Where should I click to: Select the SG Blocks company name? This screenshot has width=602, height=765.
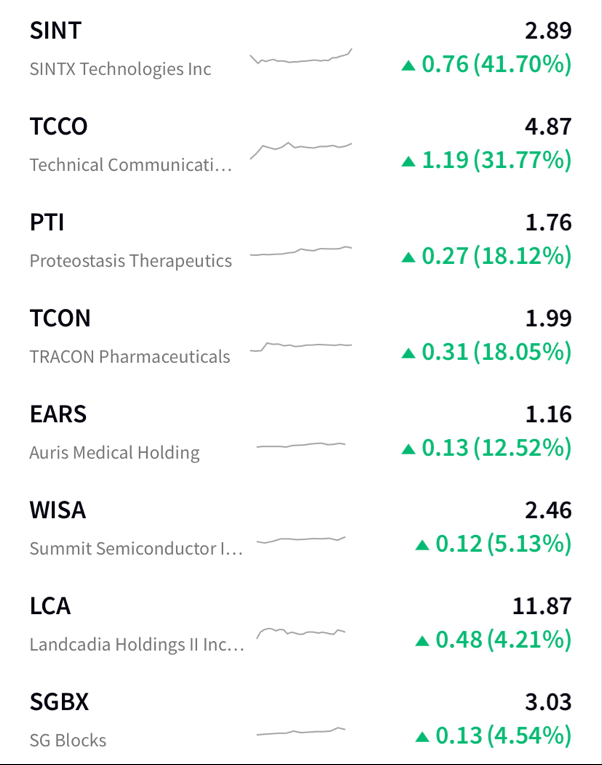pos(68,741)
